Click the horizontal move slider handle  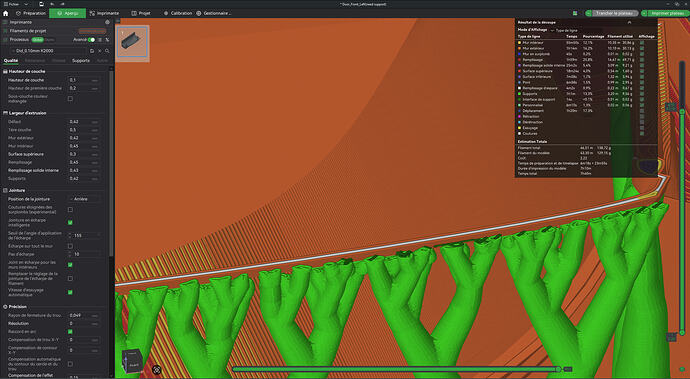pyautogui.click(x=558, y=369)
